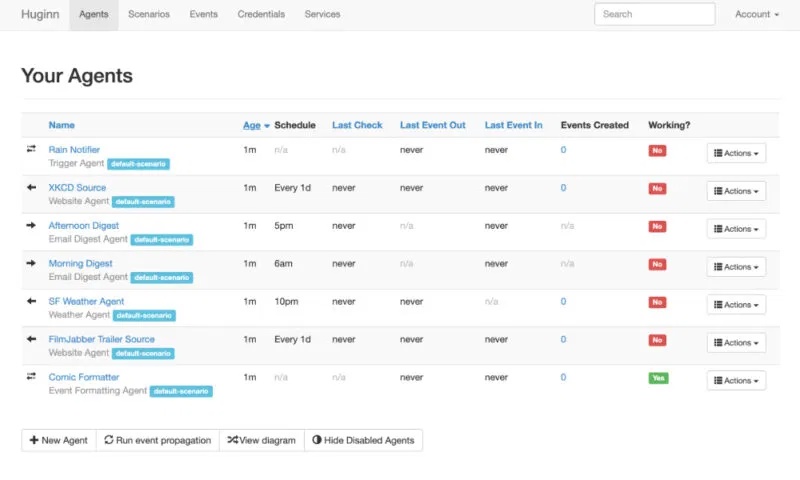Click the left arrow icon beside XKCD Source
Screen dimensions: 800x480
tap(31, 187)
